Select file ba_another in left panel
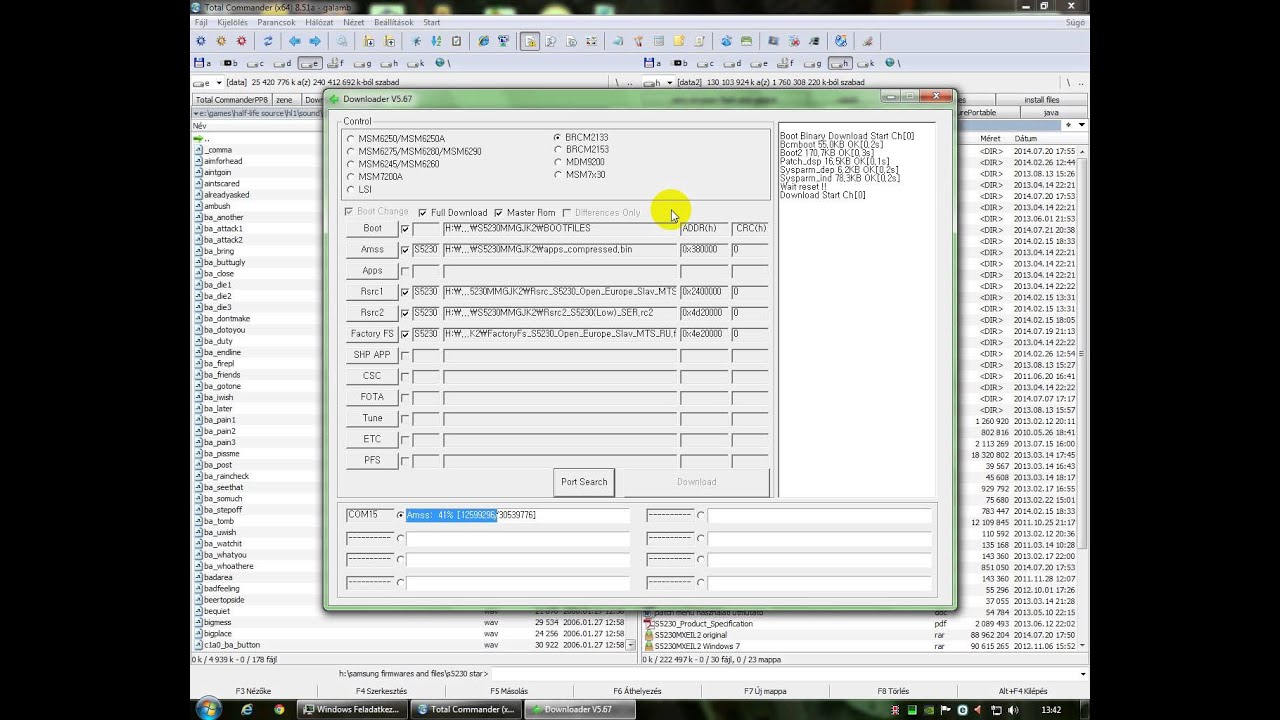Screen dimensions: 1280x720 (x=223, y=217)
